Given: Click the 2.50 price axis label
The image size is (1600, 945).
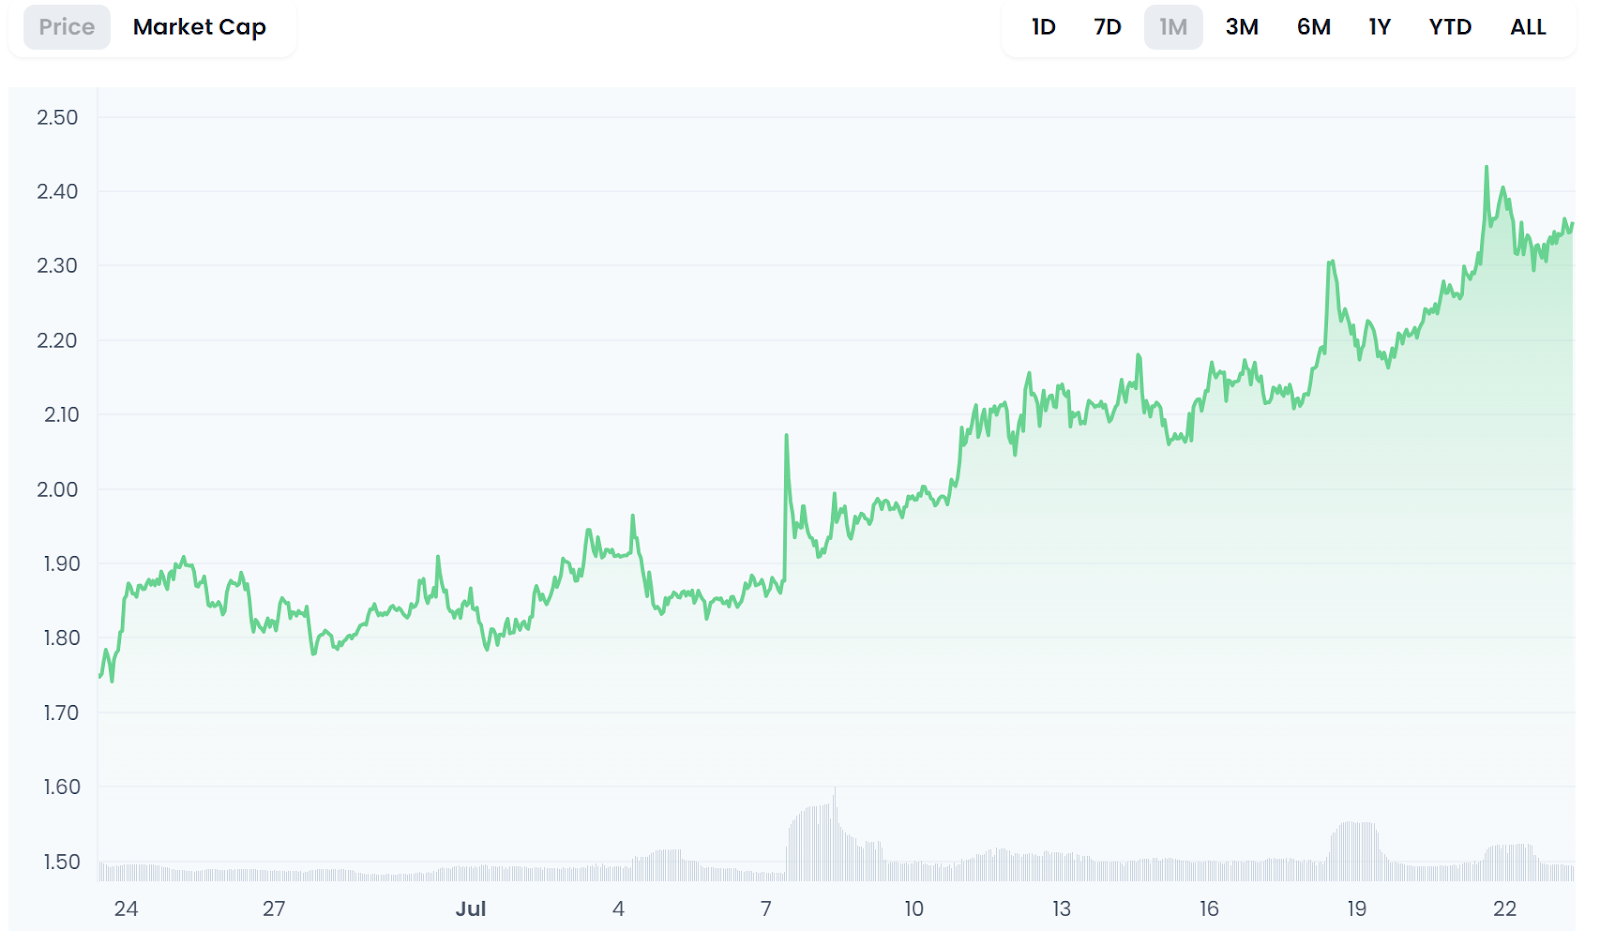Looking at the screenshot, I should 57,117.
